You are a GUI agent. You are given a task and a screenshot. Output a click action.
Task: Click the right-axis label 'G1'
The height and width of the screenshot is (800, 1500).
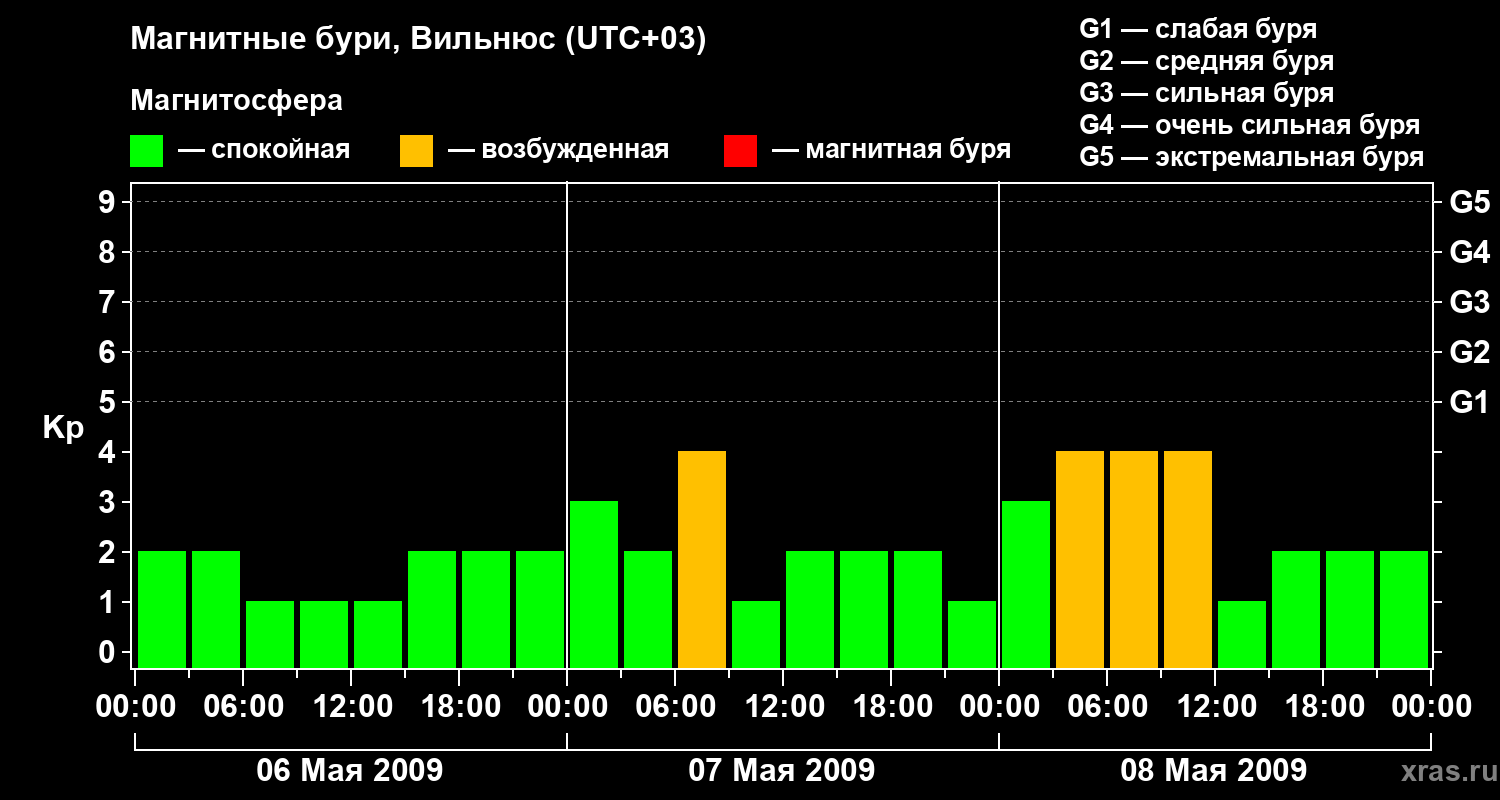pos(1469,402)
